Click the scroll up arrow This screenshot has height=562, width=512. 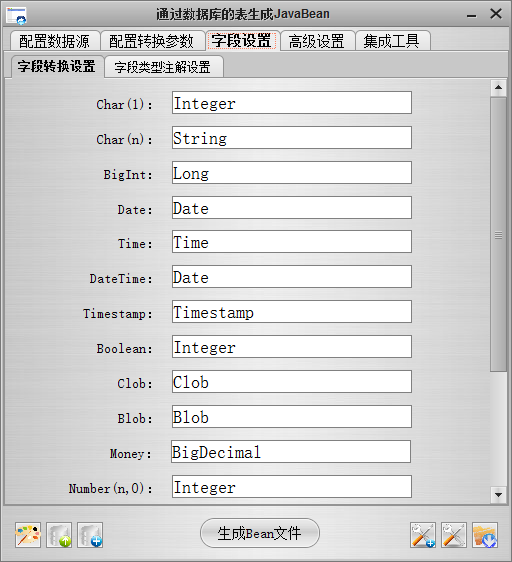(x=498, y=88)
